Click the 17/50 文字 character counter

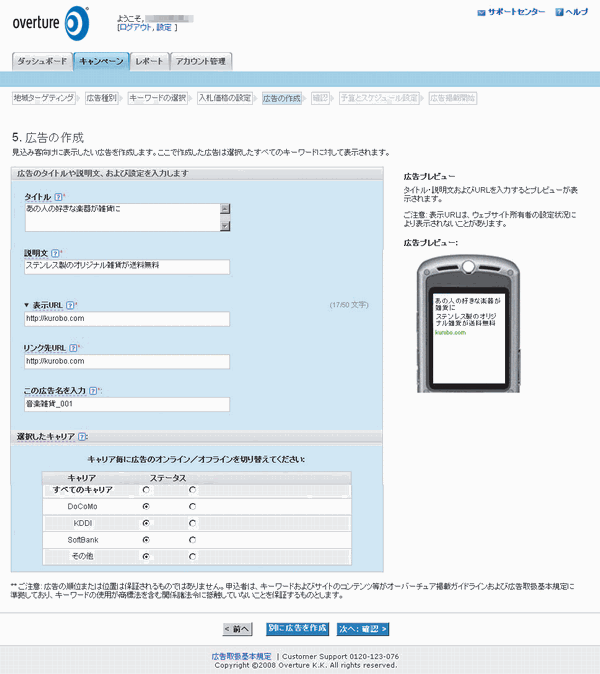(349, 305)
